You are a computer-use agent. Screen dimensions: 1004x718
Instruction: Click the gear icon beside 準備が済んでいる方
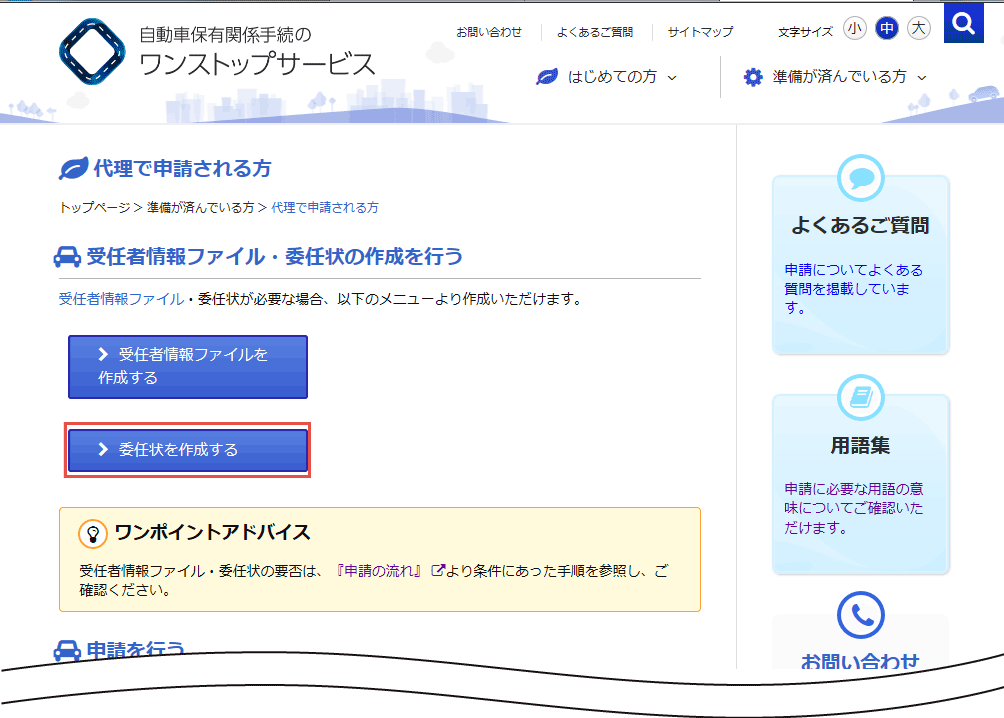point(753,78)
